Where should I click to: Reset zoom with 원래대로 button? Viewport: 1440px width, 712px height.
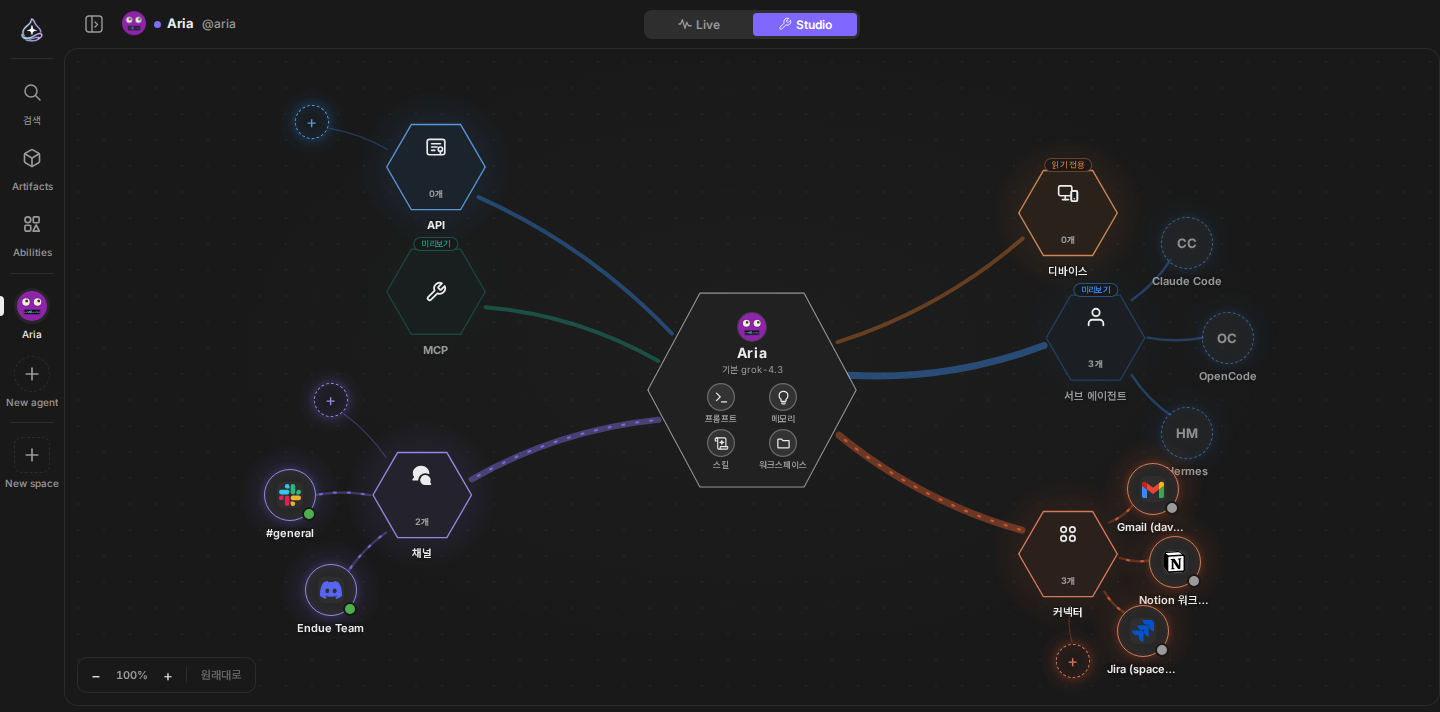pyautogui.click(x=221, y=675)
